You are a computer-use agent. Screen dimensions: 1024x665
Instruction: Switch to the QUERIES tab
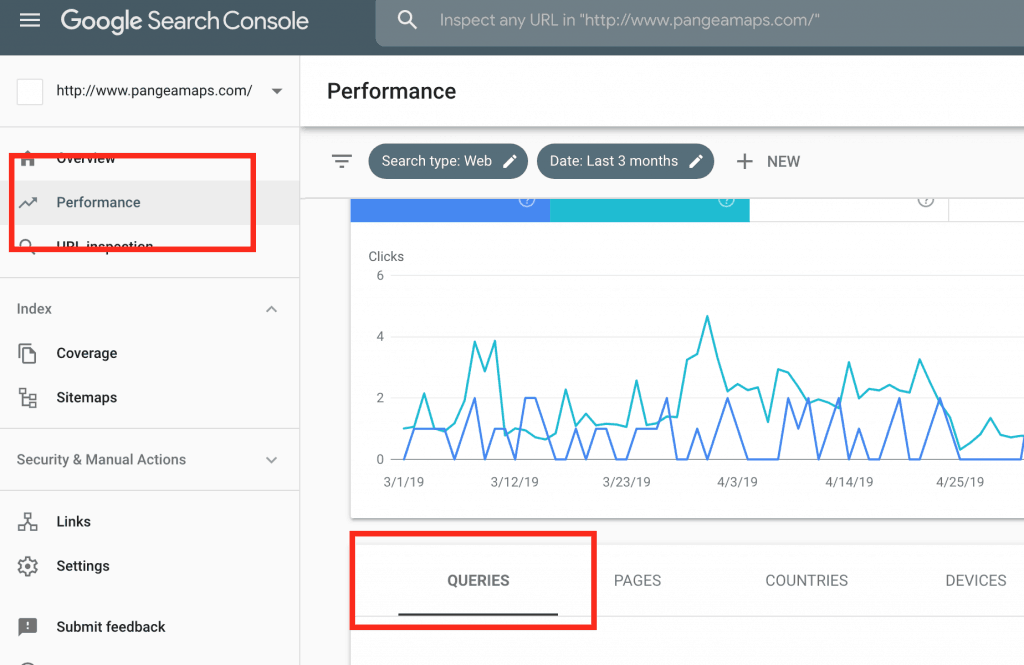click(478, 581)
